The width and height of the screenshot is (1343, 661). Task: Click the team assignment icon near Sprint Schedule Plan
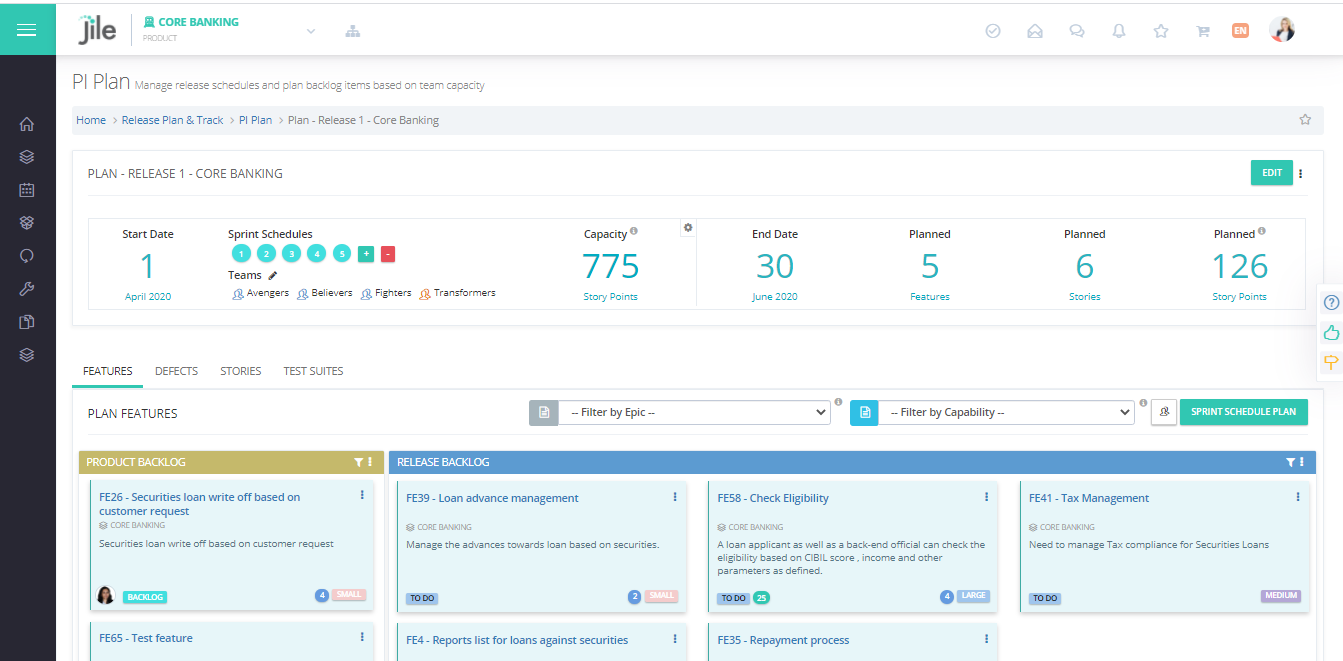(1163, 412)
